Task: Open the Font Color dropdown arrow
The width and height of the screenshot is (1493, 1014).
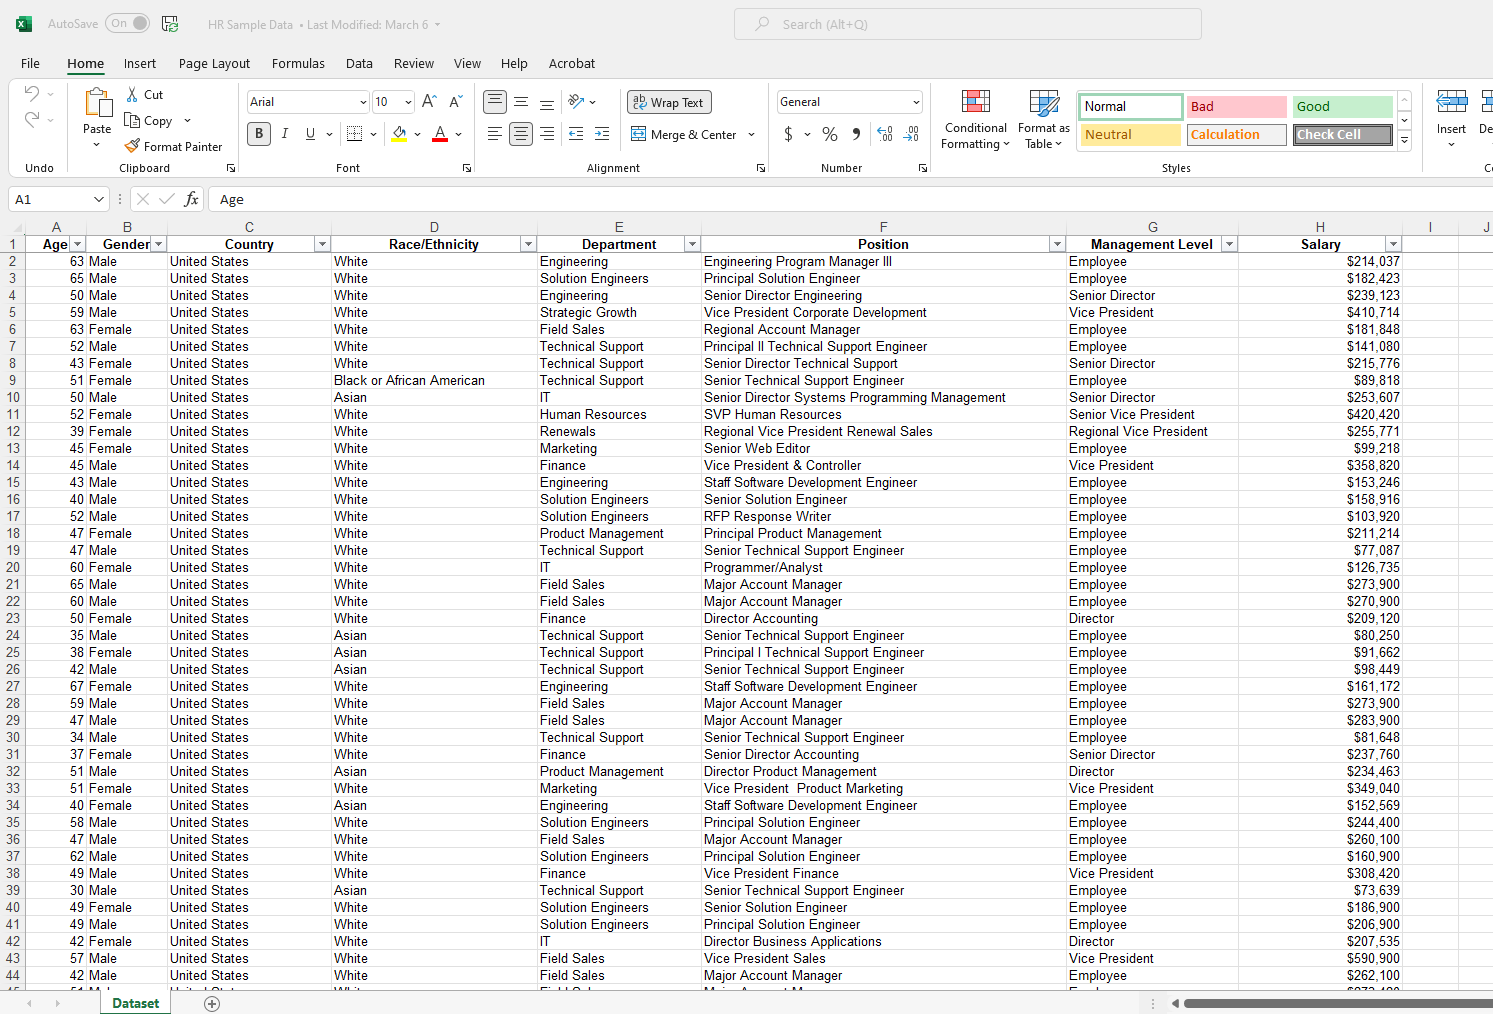Action: click(459, 134)
